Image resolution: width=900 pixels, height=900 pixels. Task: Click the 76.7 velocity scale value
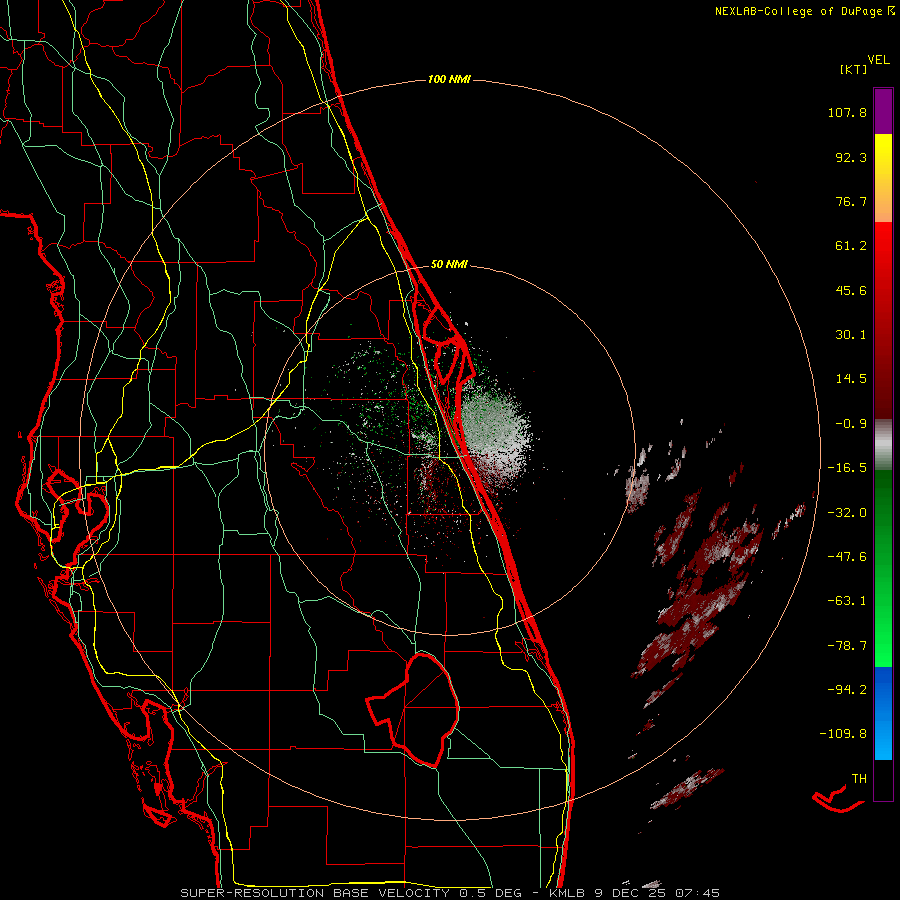(851, 201)
